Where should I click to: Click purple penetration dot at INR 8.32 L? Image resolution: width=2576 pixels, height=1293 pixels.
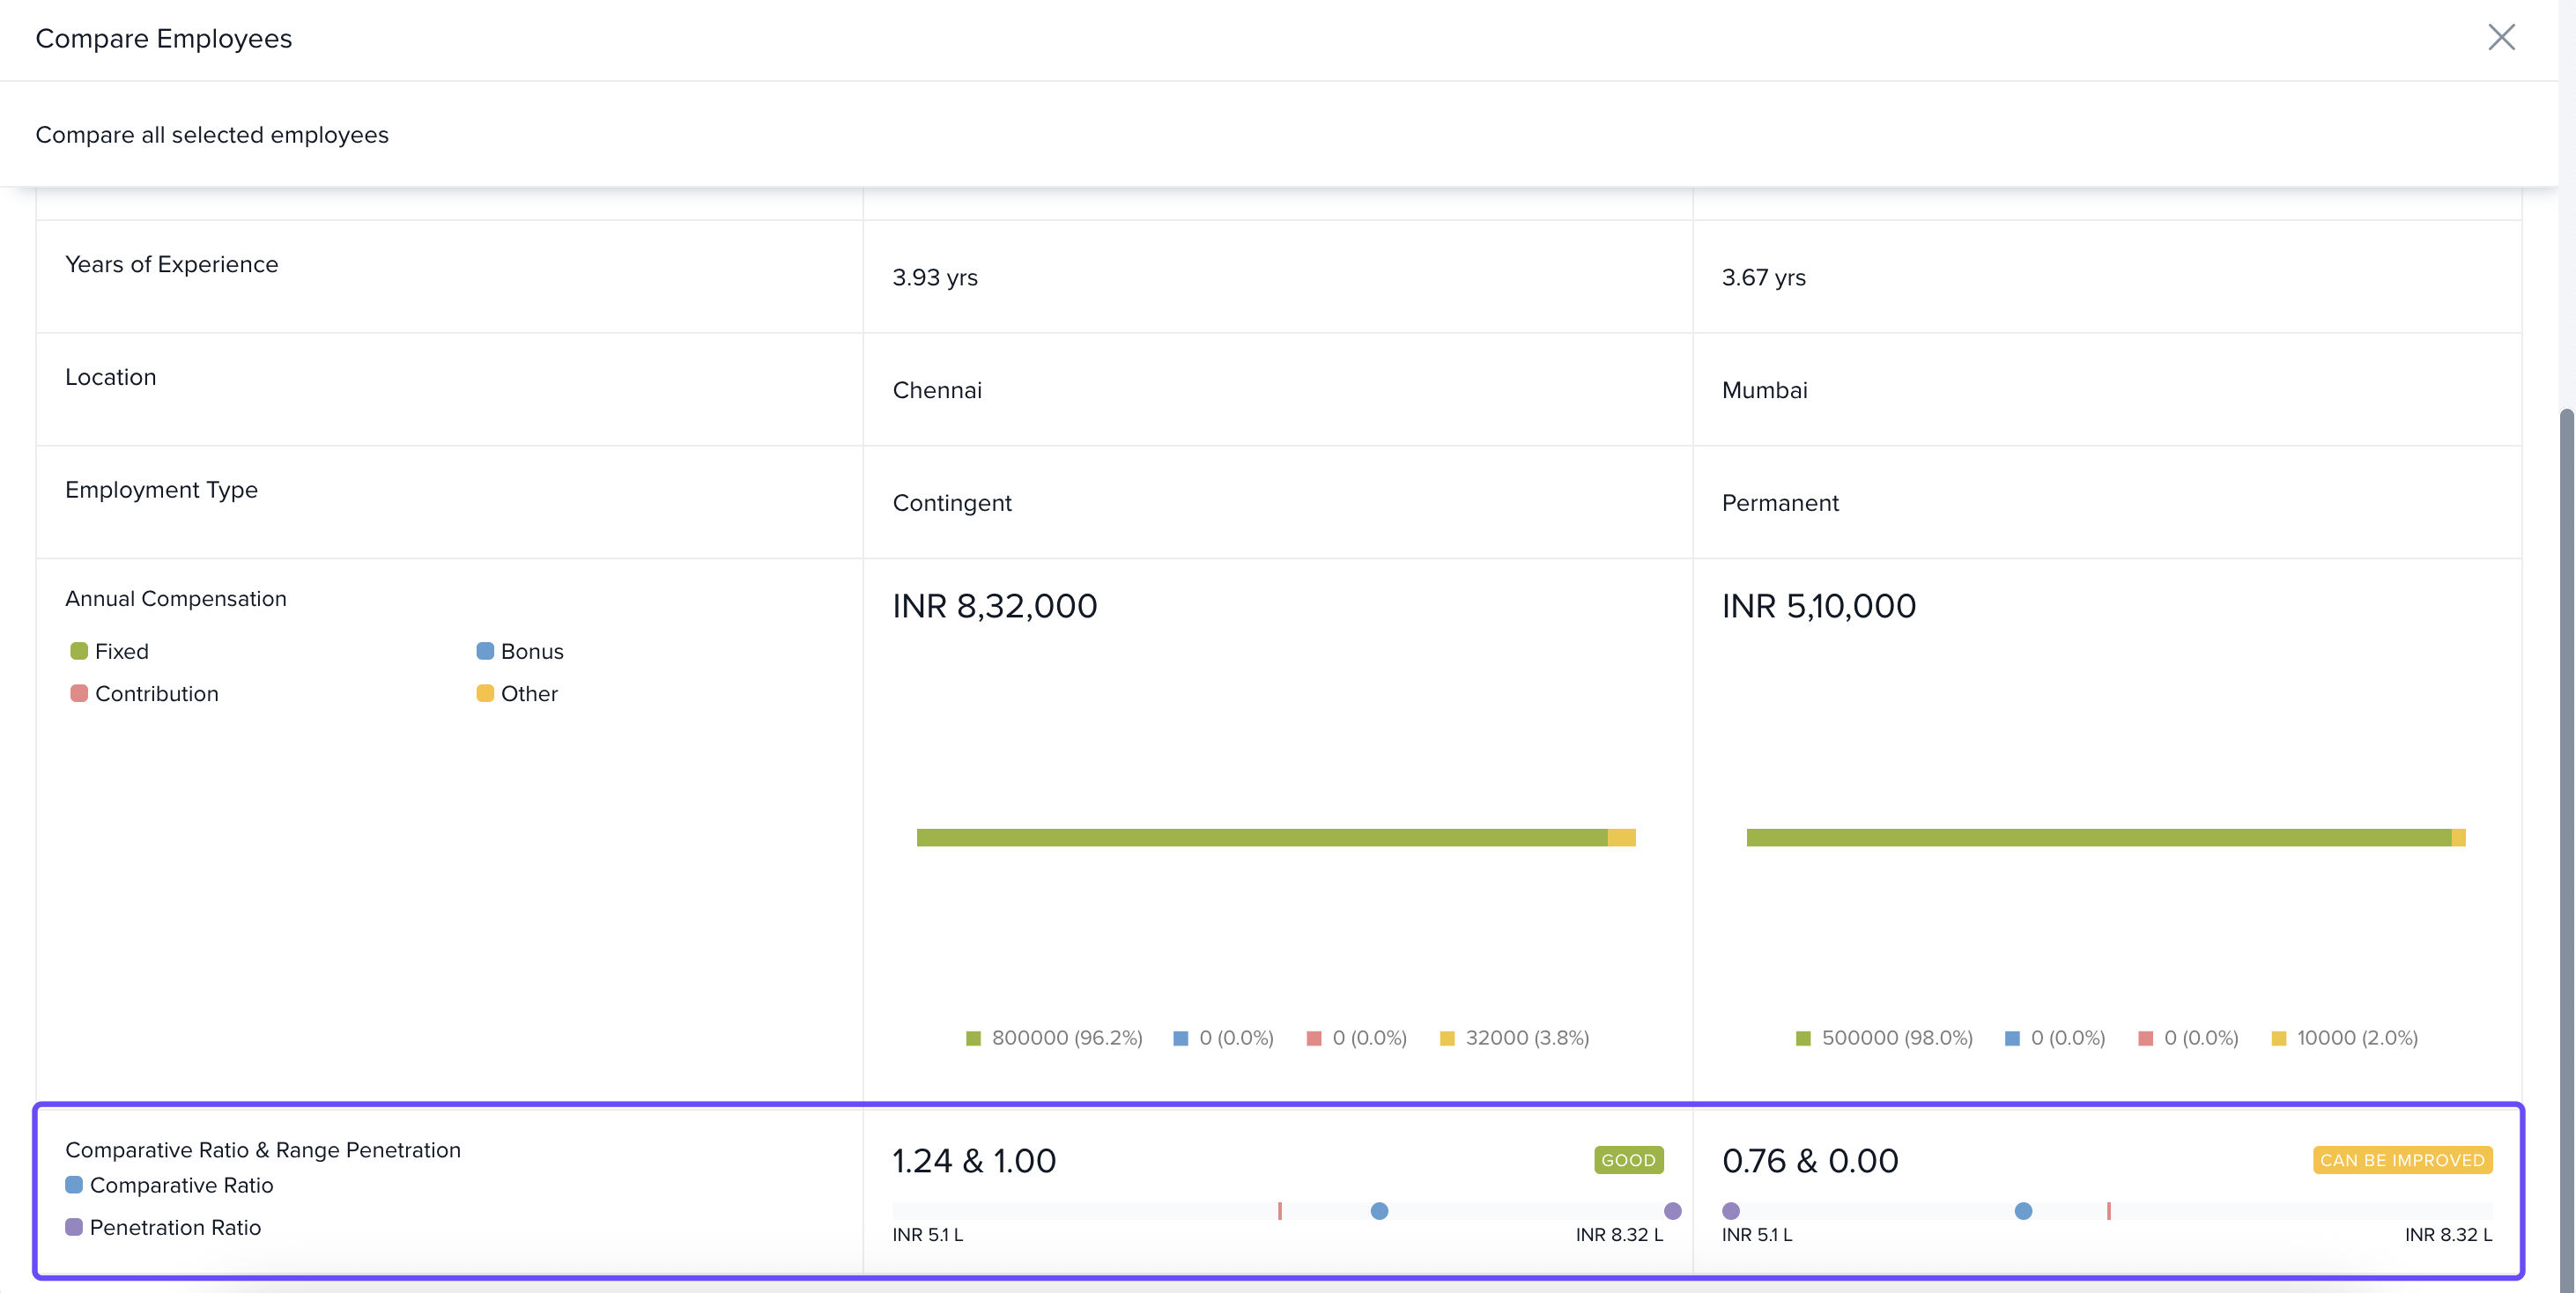1672,1211
